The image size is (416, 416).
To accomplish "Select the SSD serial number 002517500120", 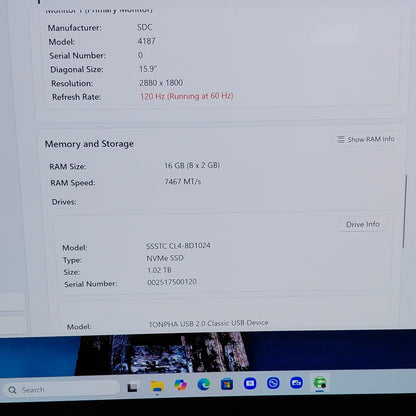I will coord(172,282).
